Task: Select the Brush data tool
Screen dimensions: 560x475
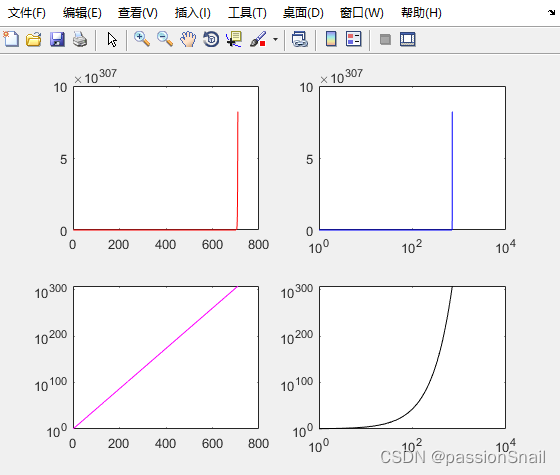Action: pyautogui.click(x=258, y=39)
